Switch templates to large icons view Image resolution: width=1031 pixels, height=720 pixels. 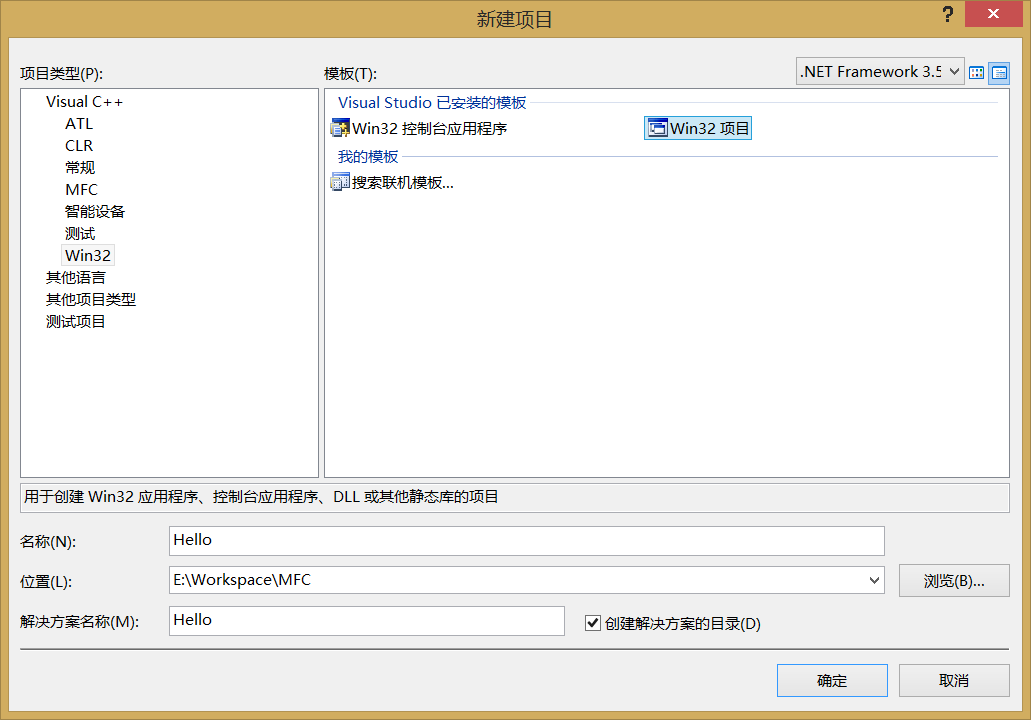click(x=976, y=72)
